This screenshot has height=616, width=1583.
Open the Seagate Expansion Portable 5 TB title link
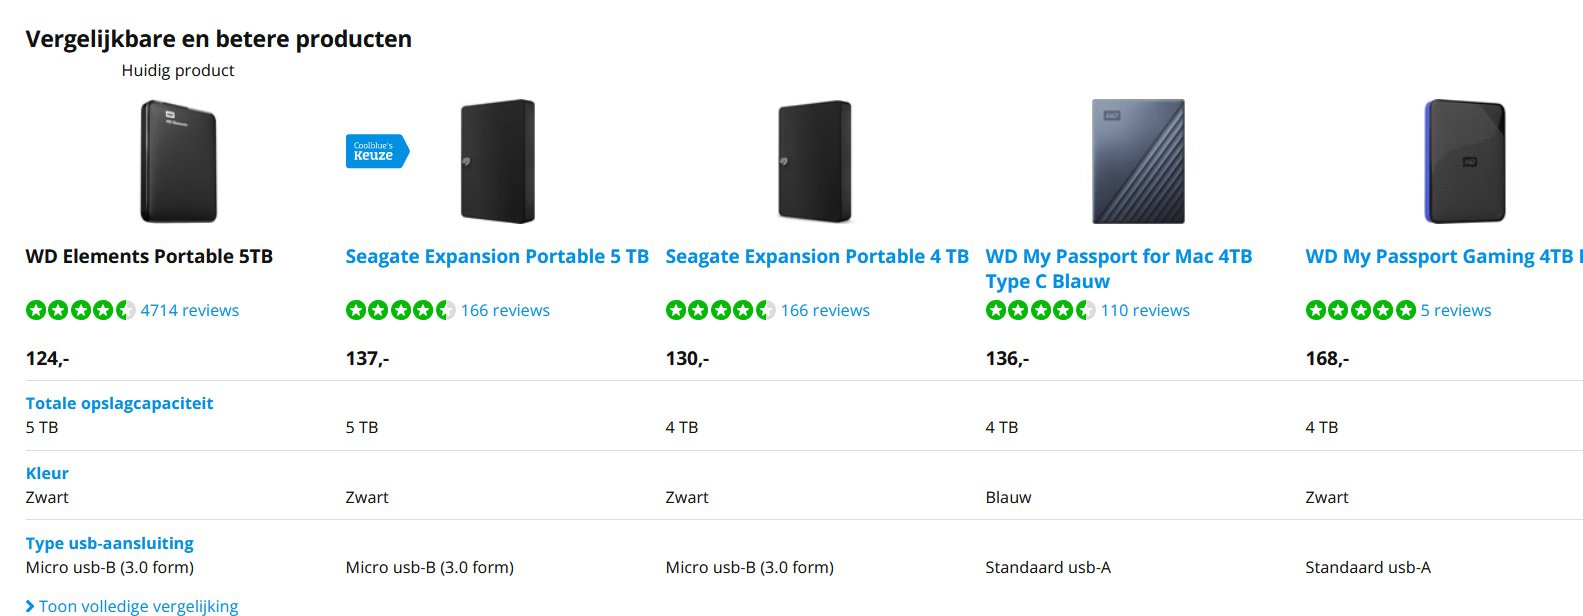click(497, 256)
